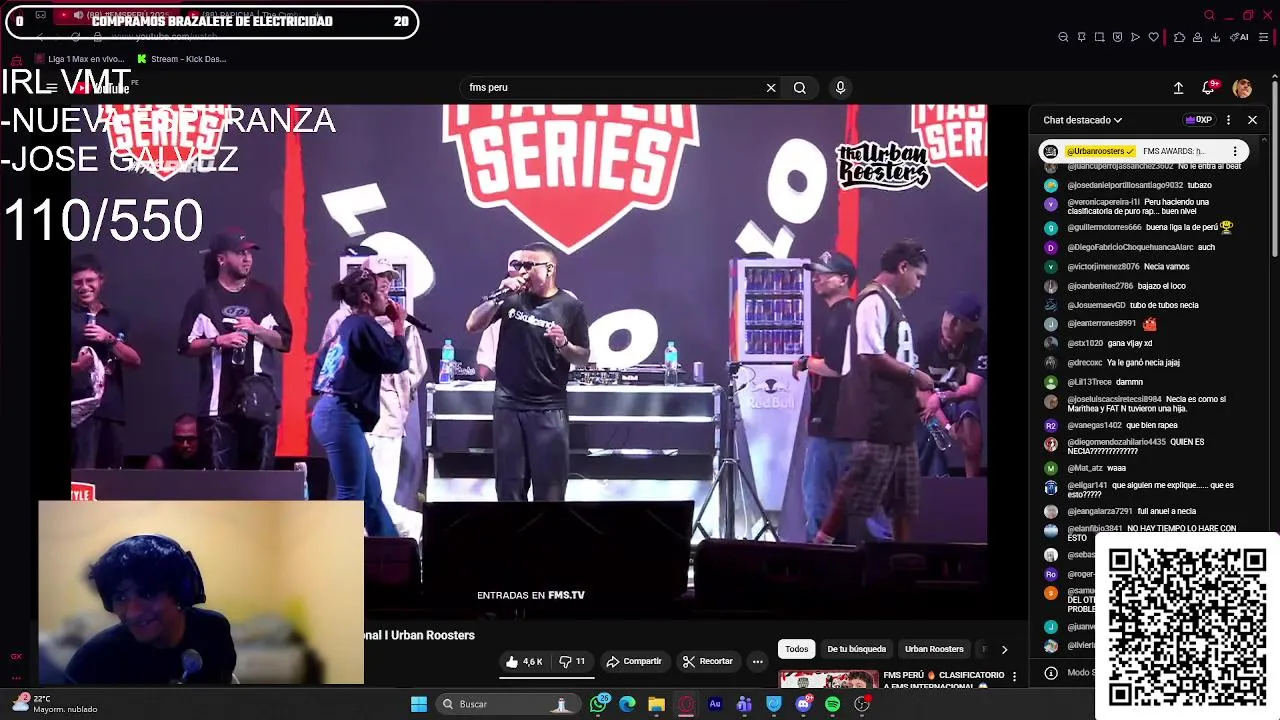Open Liga 1 Max en vivo bookmark
This screenshot has height=720, width=1280.
(78, 59)
